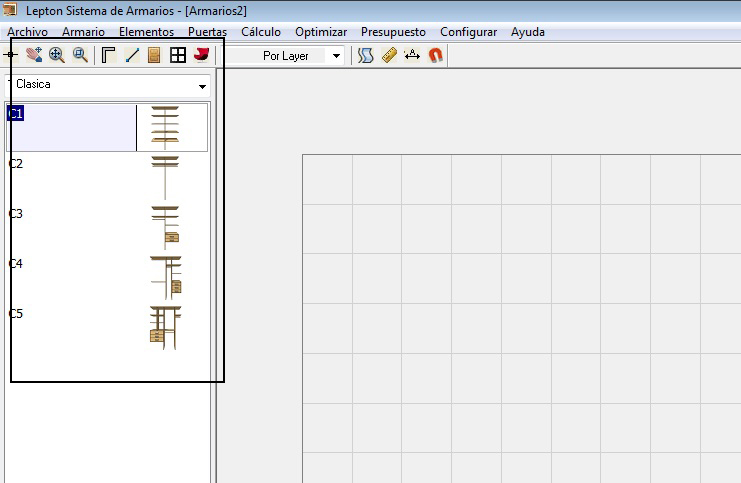Image resolution: width=741 pixels, height=483 pixels.
Task: Click the four-pane grid icon
Action: (x=178, y=55)
